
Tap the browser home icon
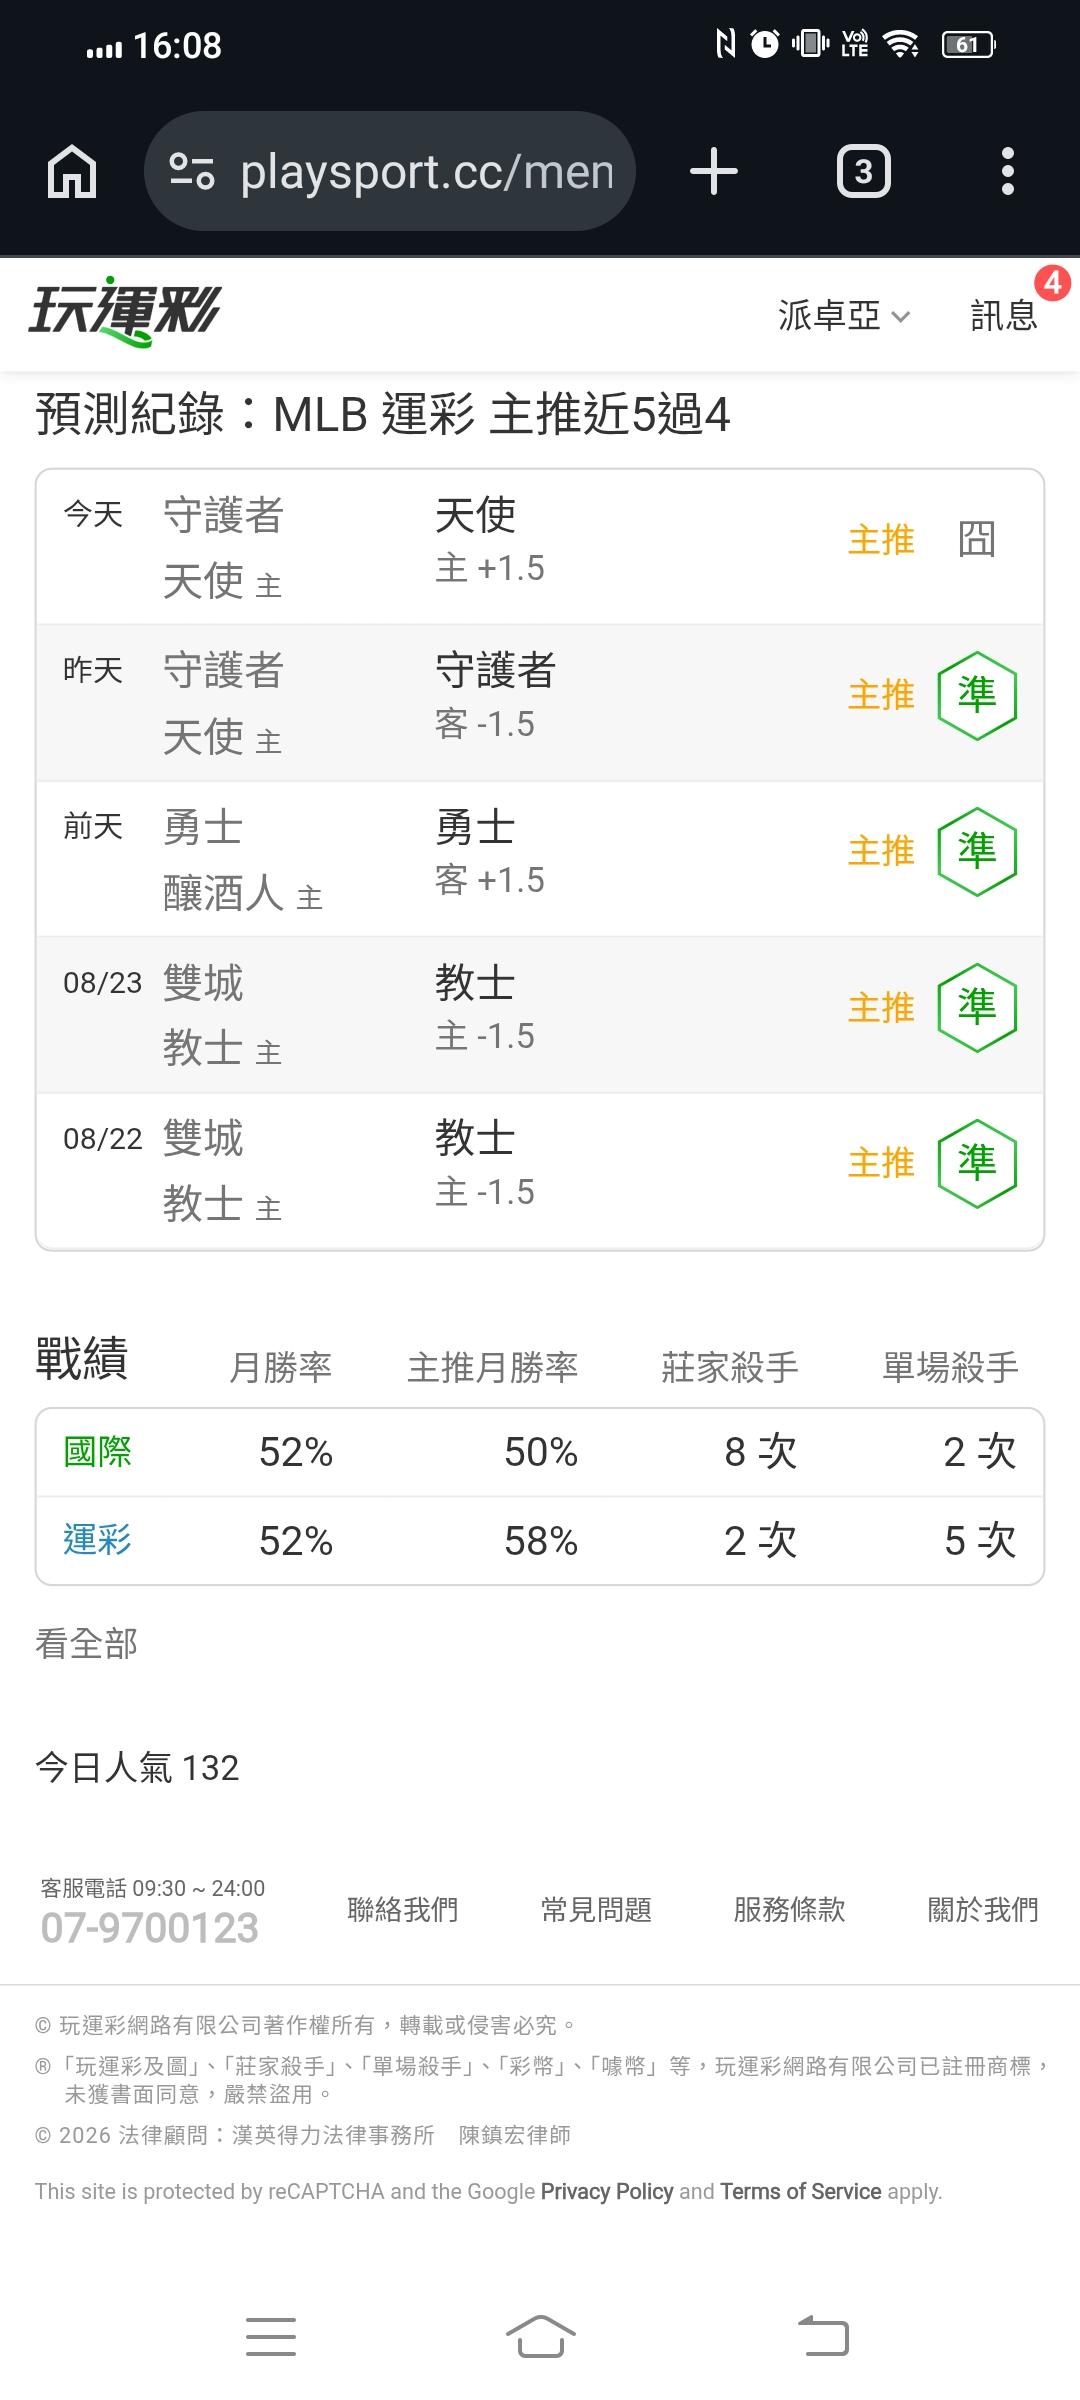click(72, 171)
